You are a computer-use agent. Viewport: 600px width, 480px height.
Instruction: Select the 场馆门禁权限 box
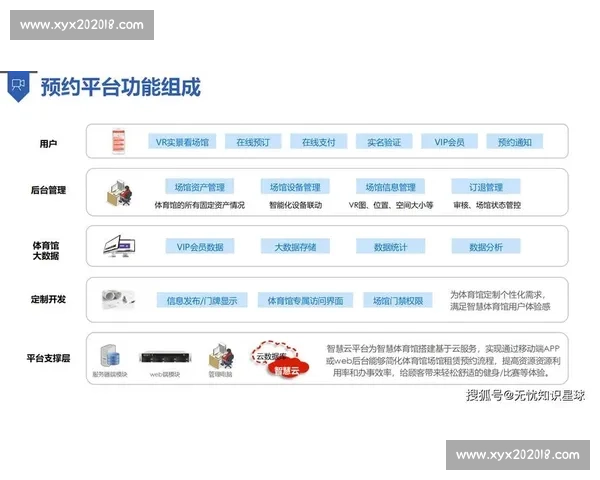pyautogui.click(x=398, y=300)
